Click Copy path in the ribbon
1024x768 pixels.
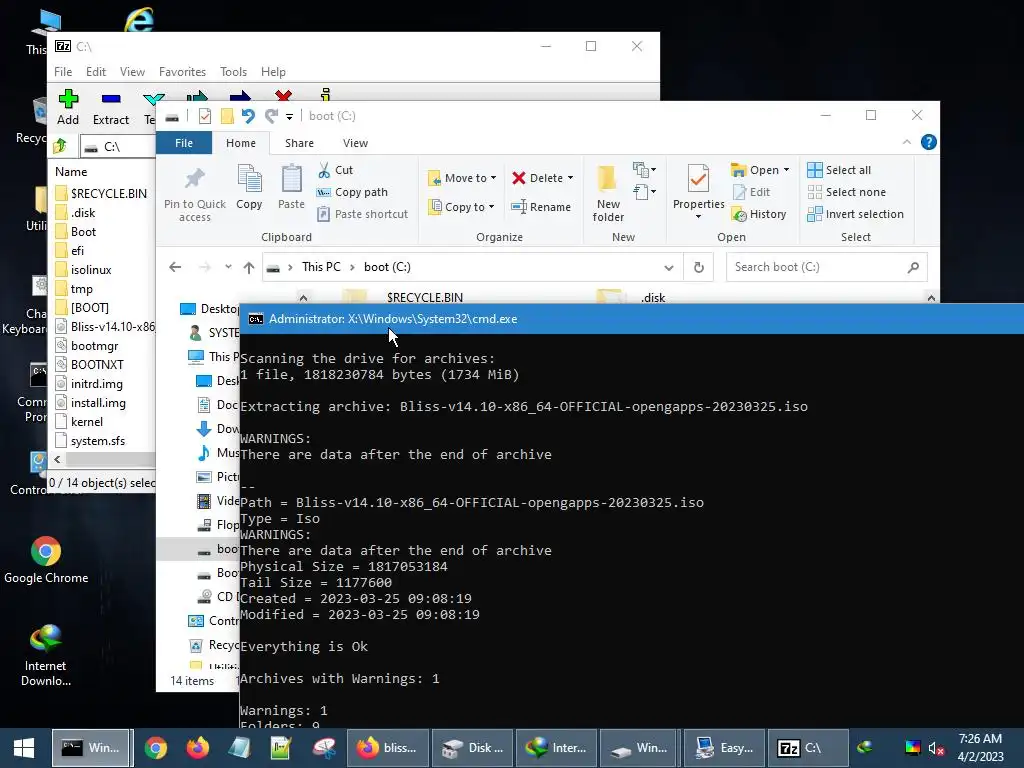pos(353,192)
